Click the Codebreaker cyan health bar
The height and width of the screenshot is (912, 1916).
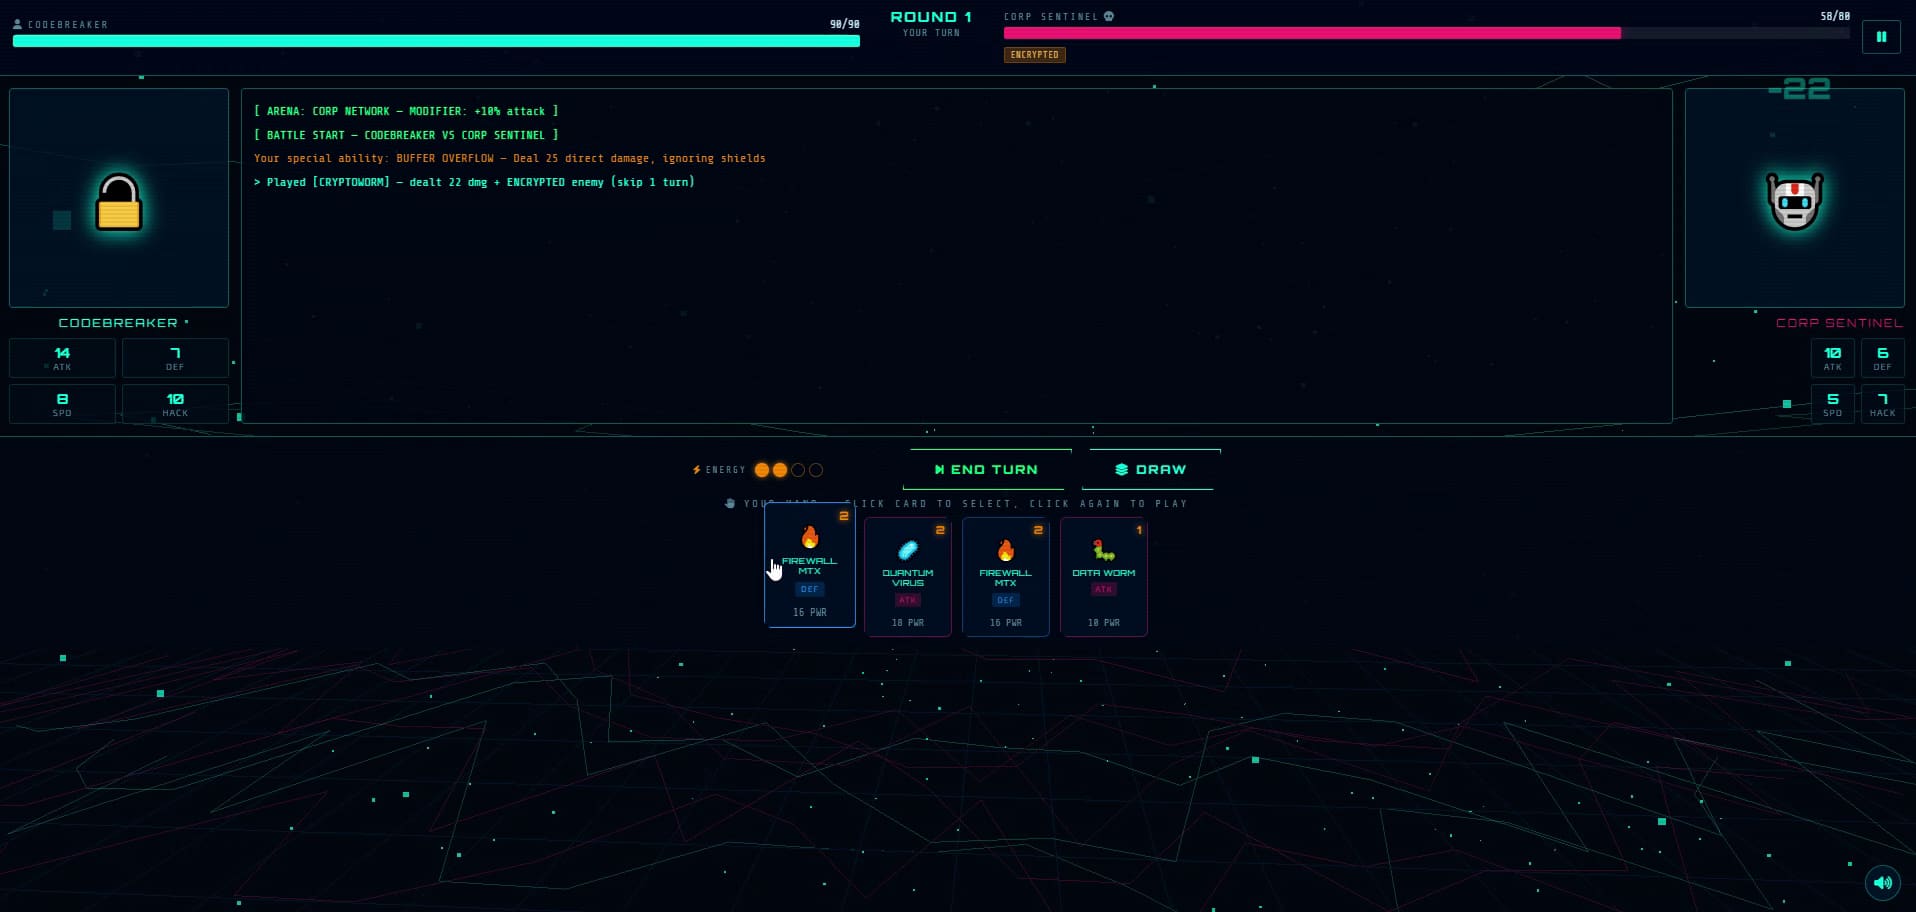pos(436,41)
